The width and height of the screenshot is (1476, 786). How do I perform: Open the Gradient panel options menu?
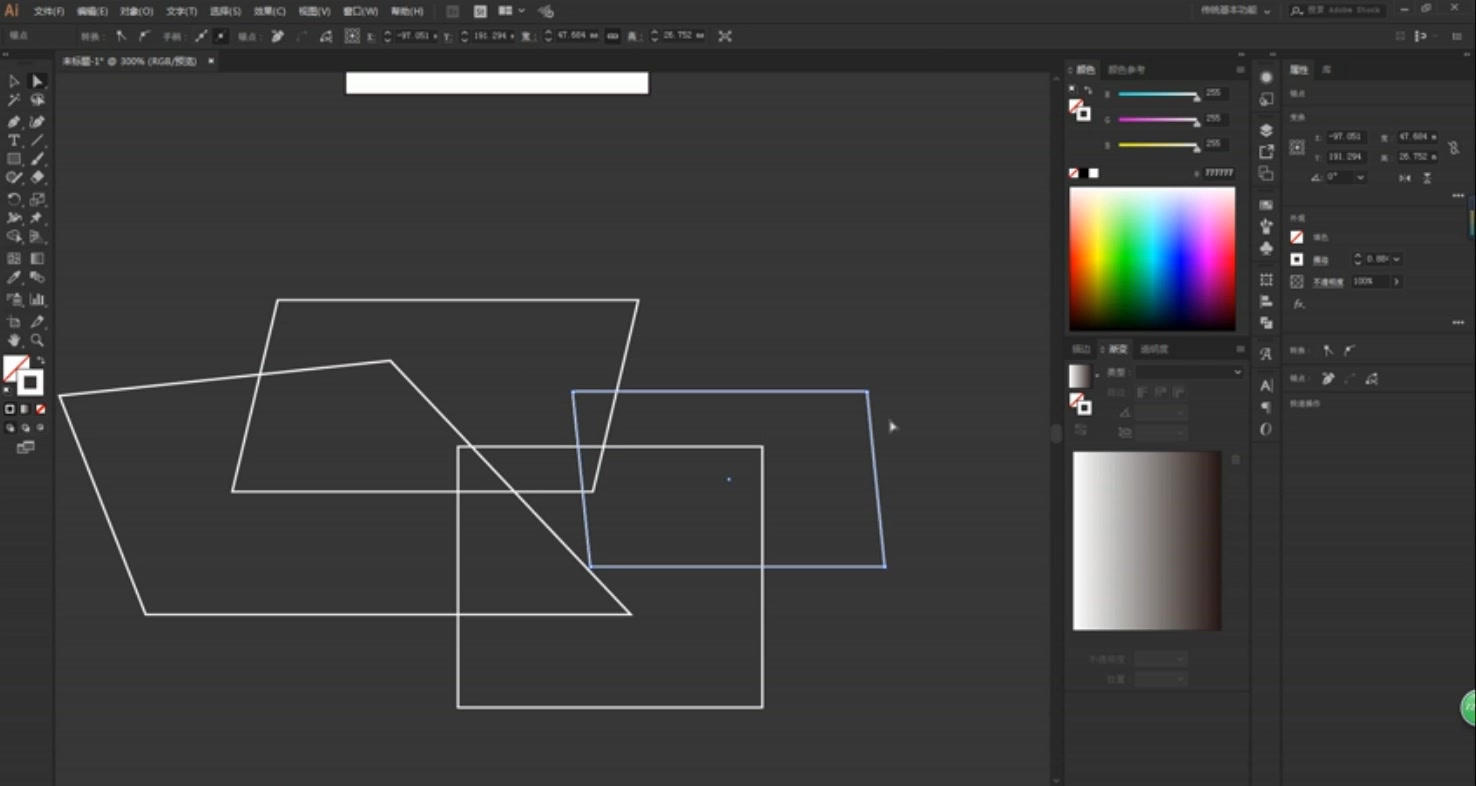coord(1241,349)
